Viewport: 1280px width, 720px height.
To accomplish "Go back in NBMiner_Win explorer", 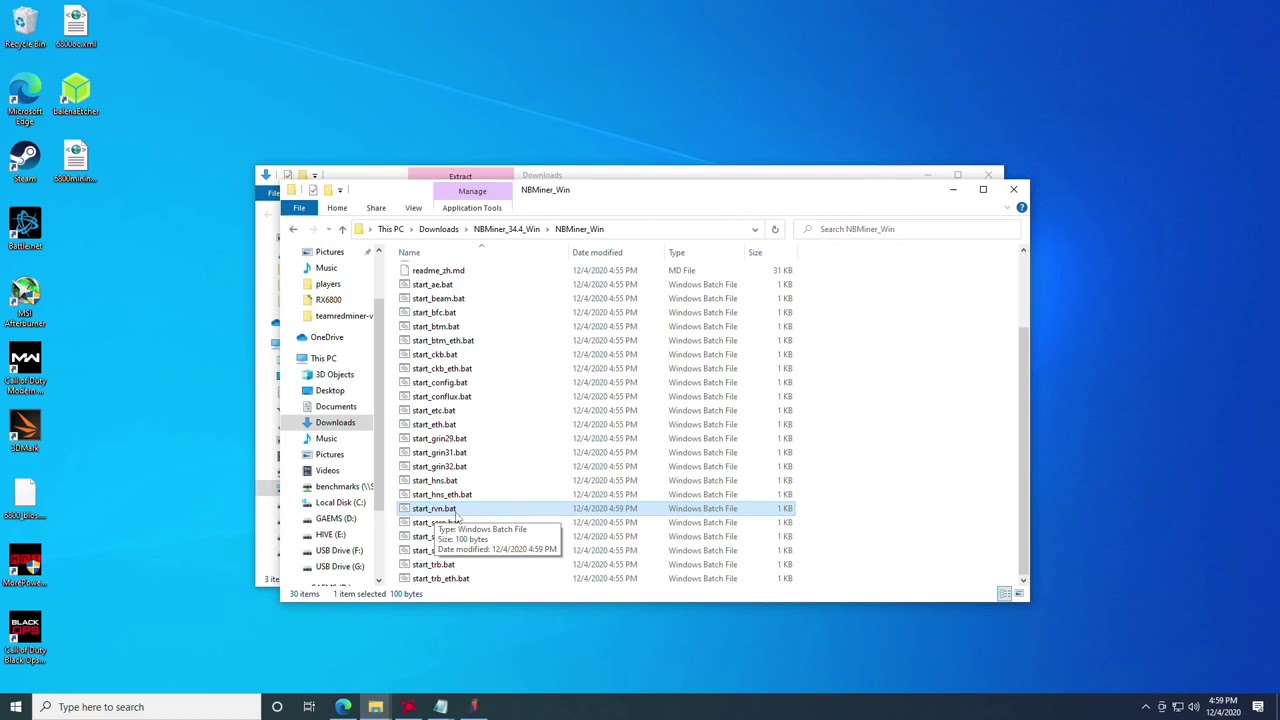I will [293, 229].
